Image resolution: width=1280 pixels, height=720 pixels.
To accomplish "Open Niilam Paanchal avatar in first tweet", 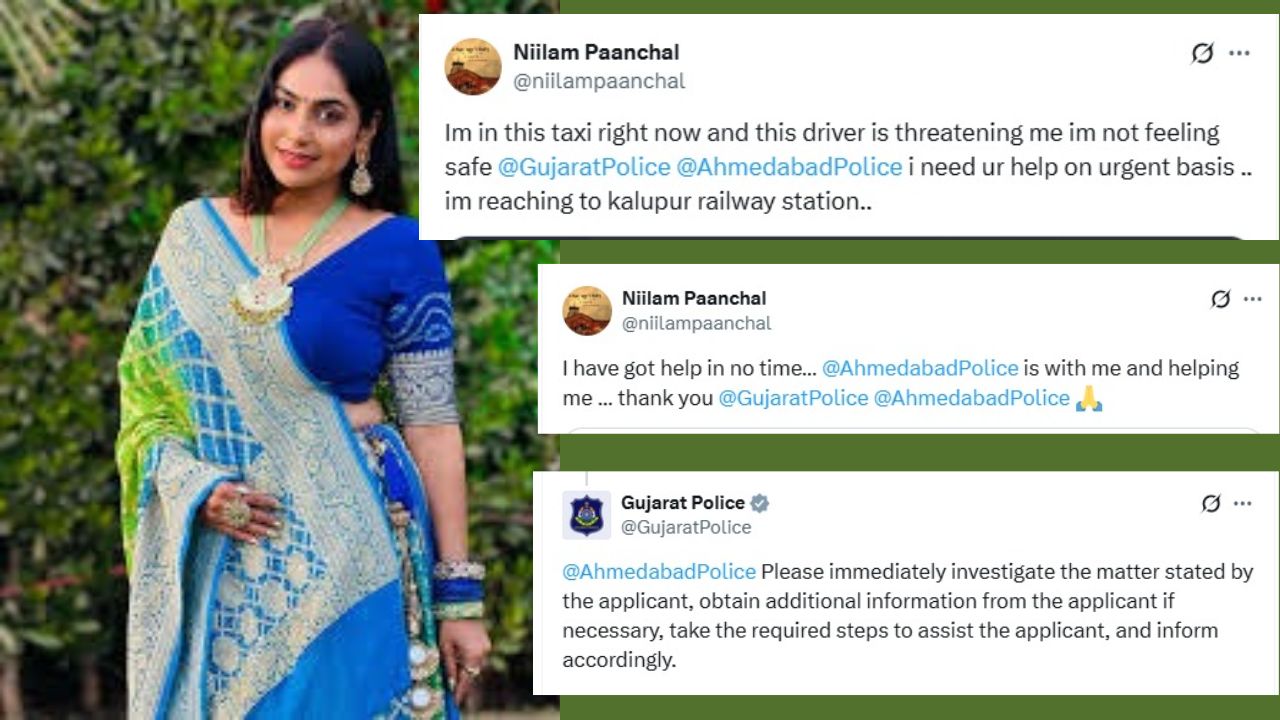I will 473,67.
